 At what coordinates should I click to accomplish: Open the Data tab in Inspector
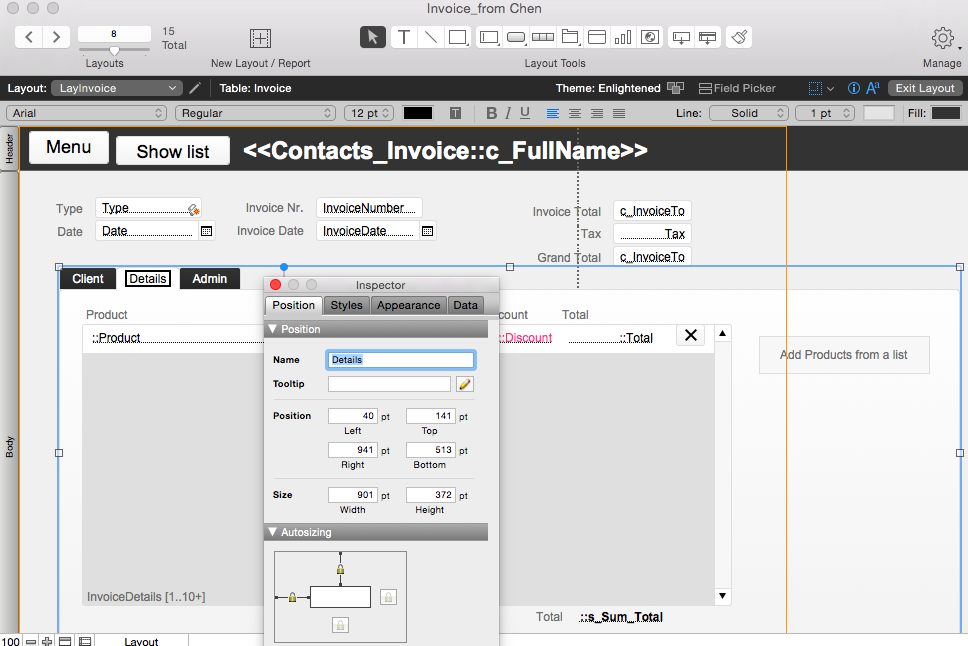tap(465, 305)
